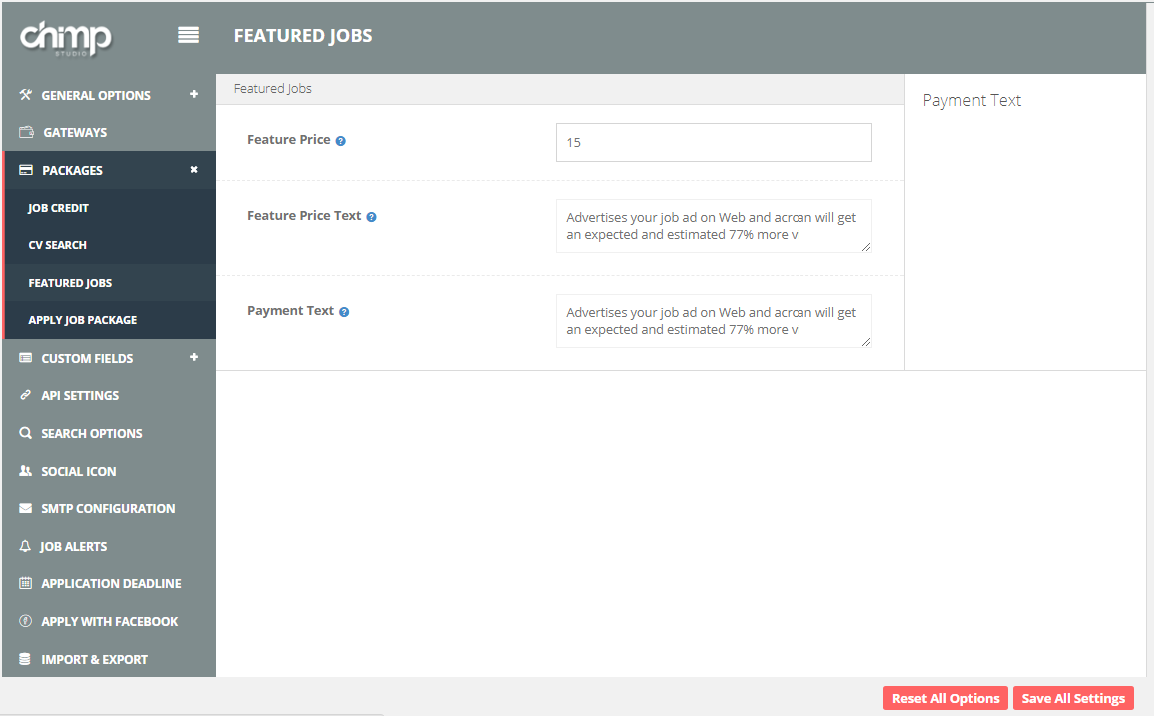The height and width of the screenshot is (716, 1154).
Task: Open API Settings section
Action: pos(80,395)
